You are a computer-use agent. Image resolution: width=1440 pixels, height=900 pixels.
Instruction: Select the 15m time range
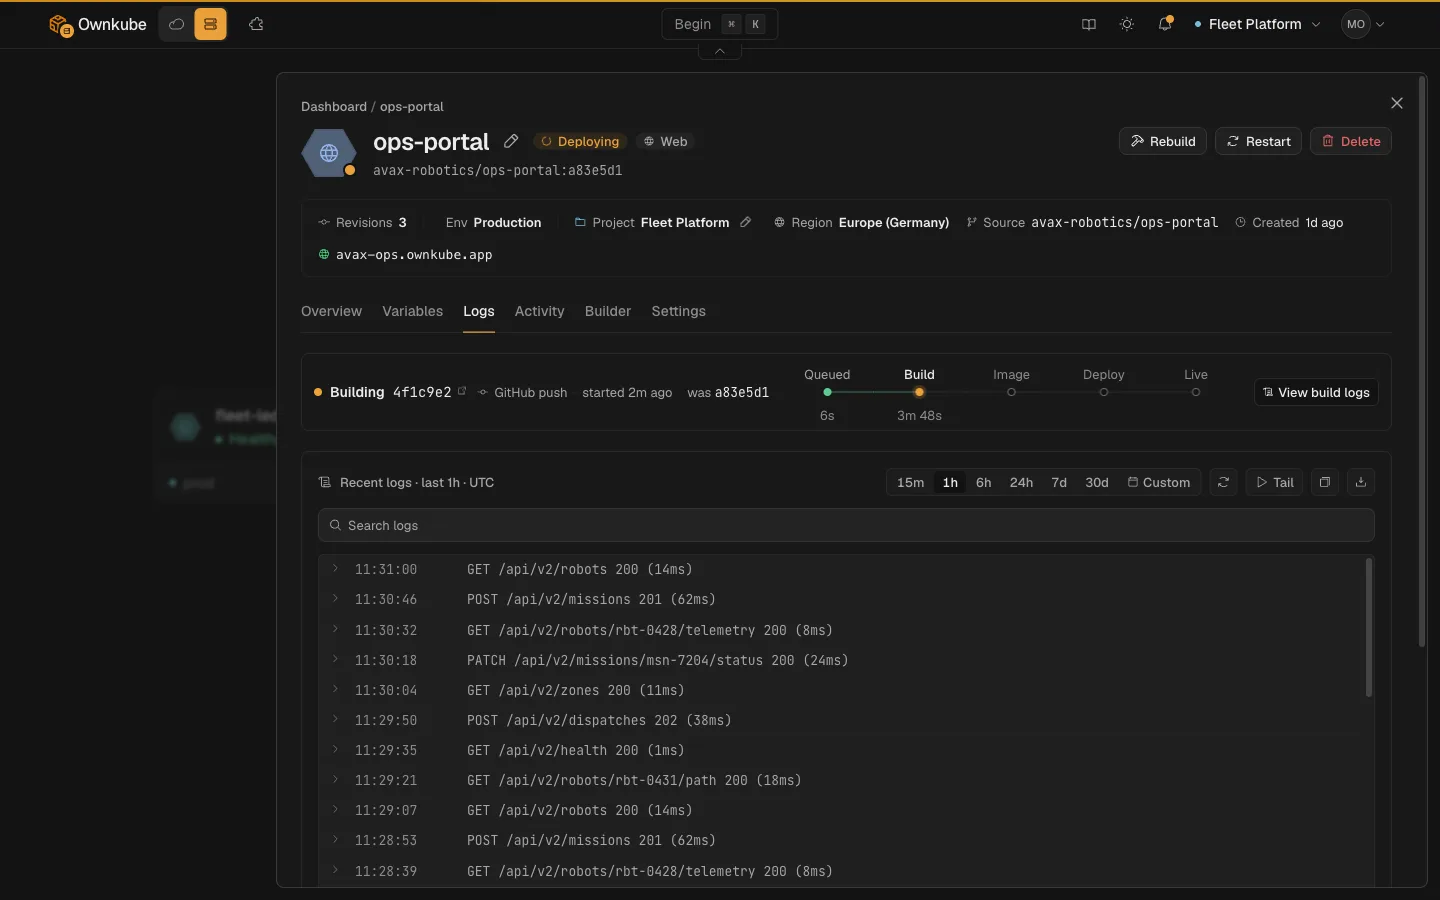910,482
